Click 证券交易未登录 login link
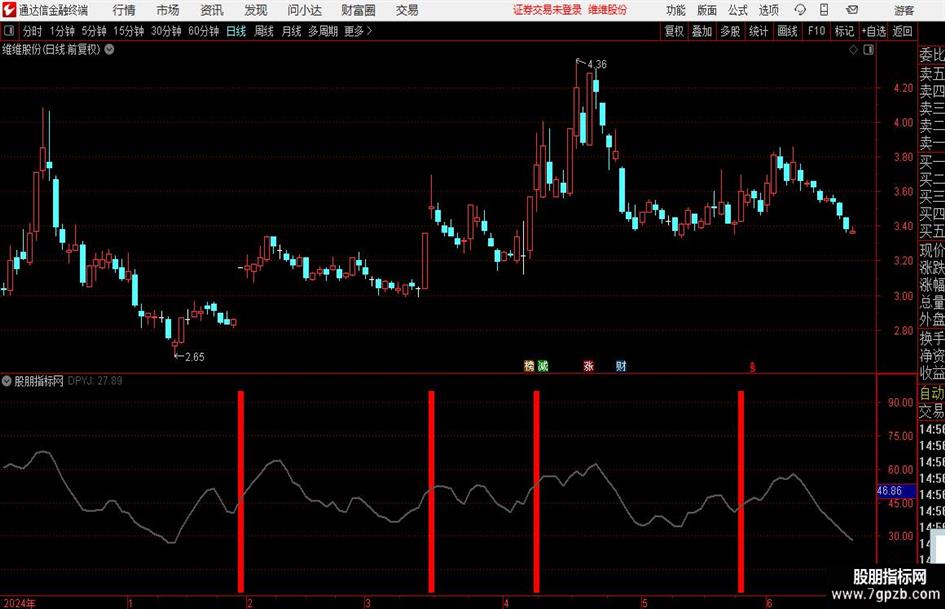 (547, 10)
